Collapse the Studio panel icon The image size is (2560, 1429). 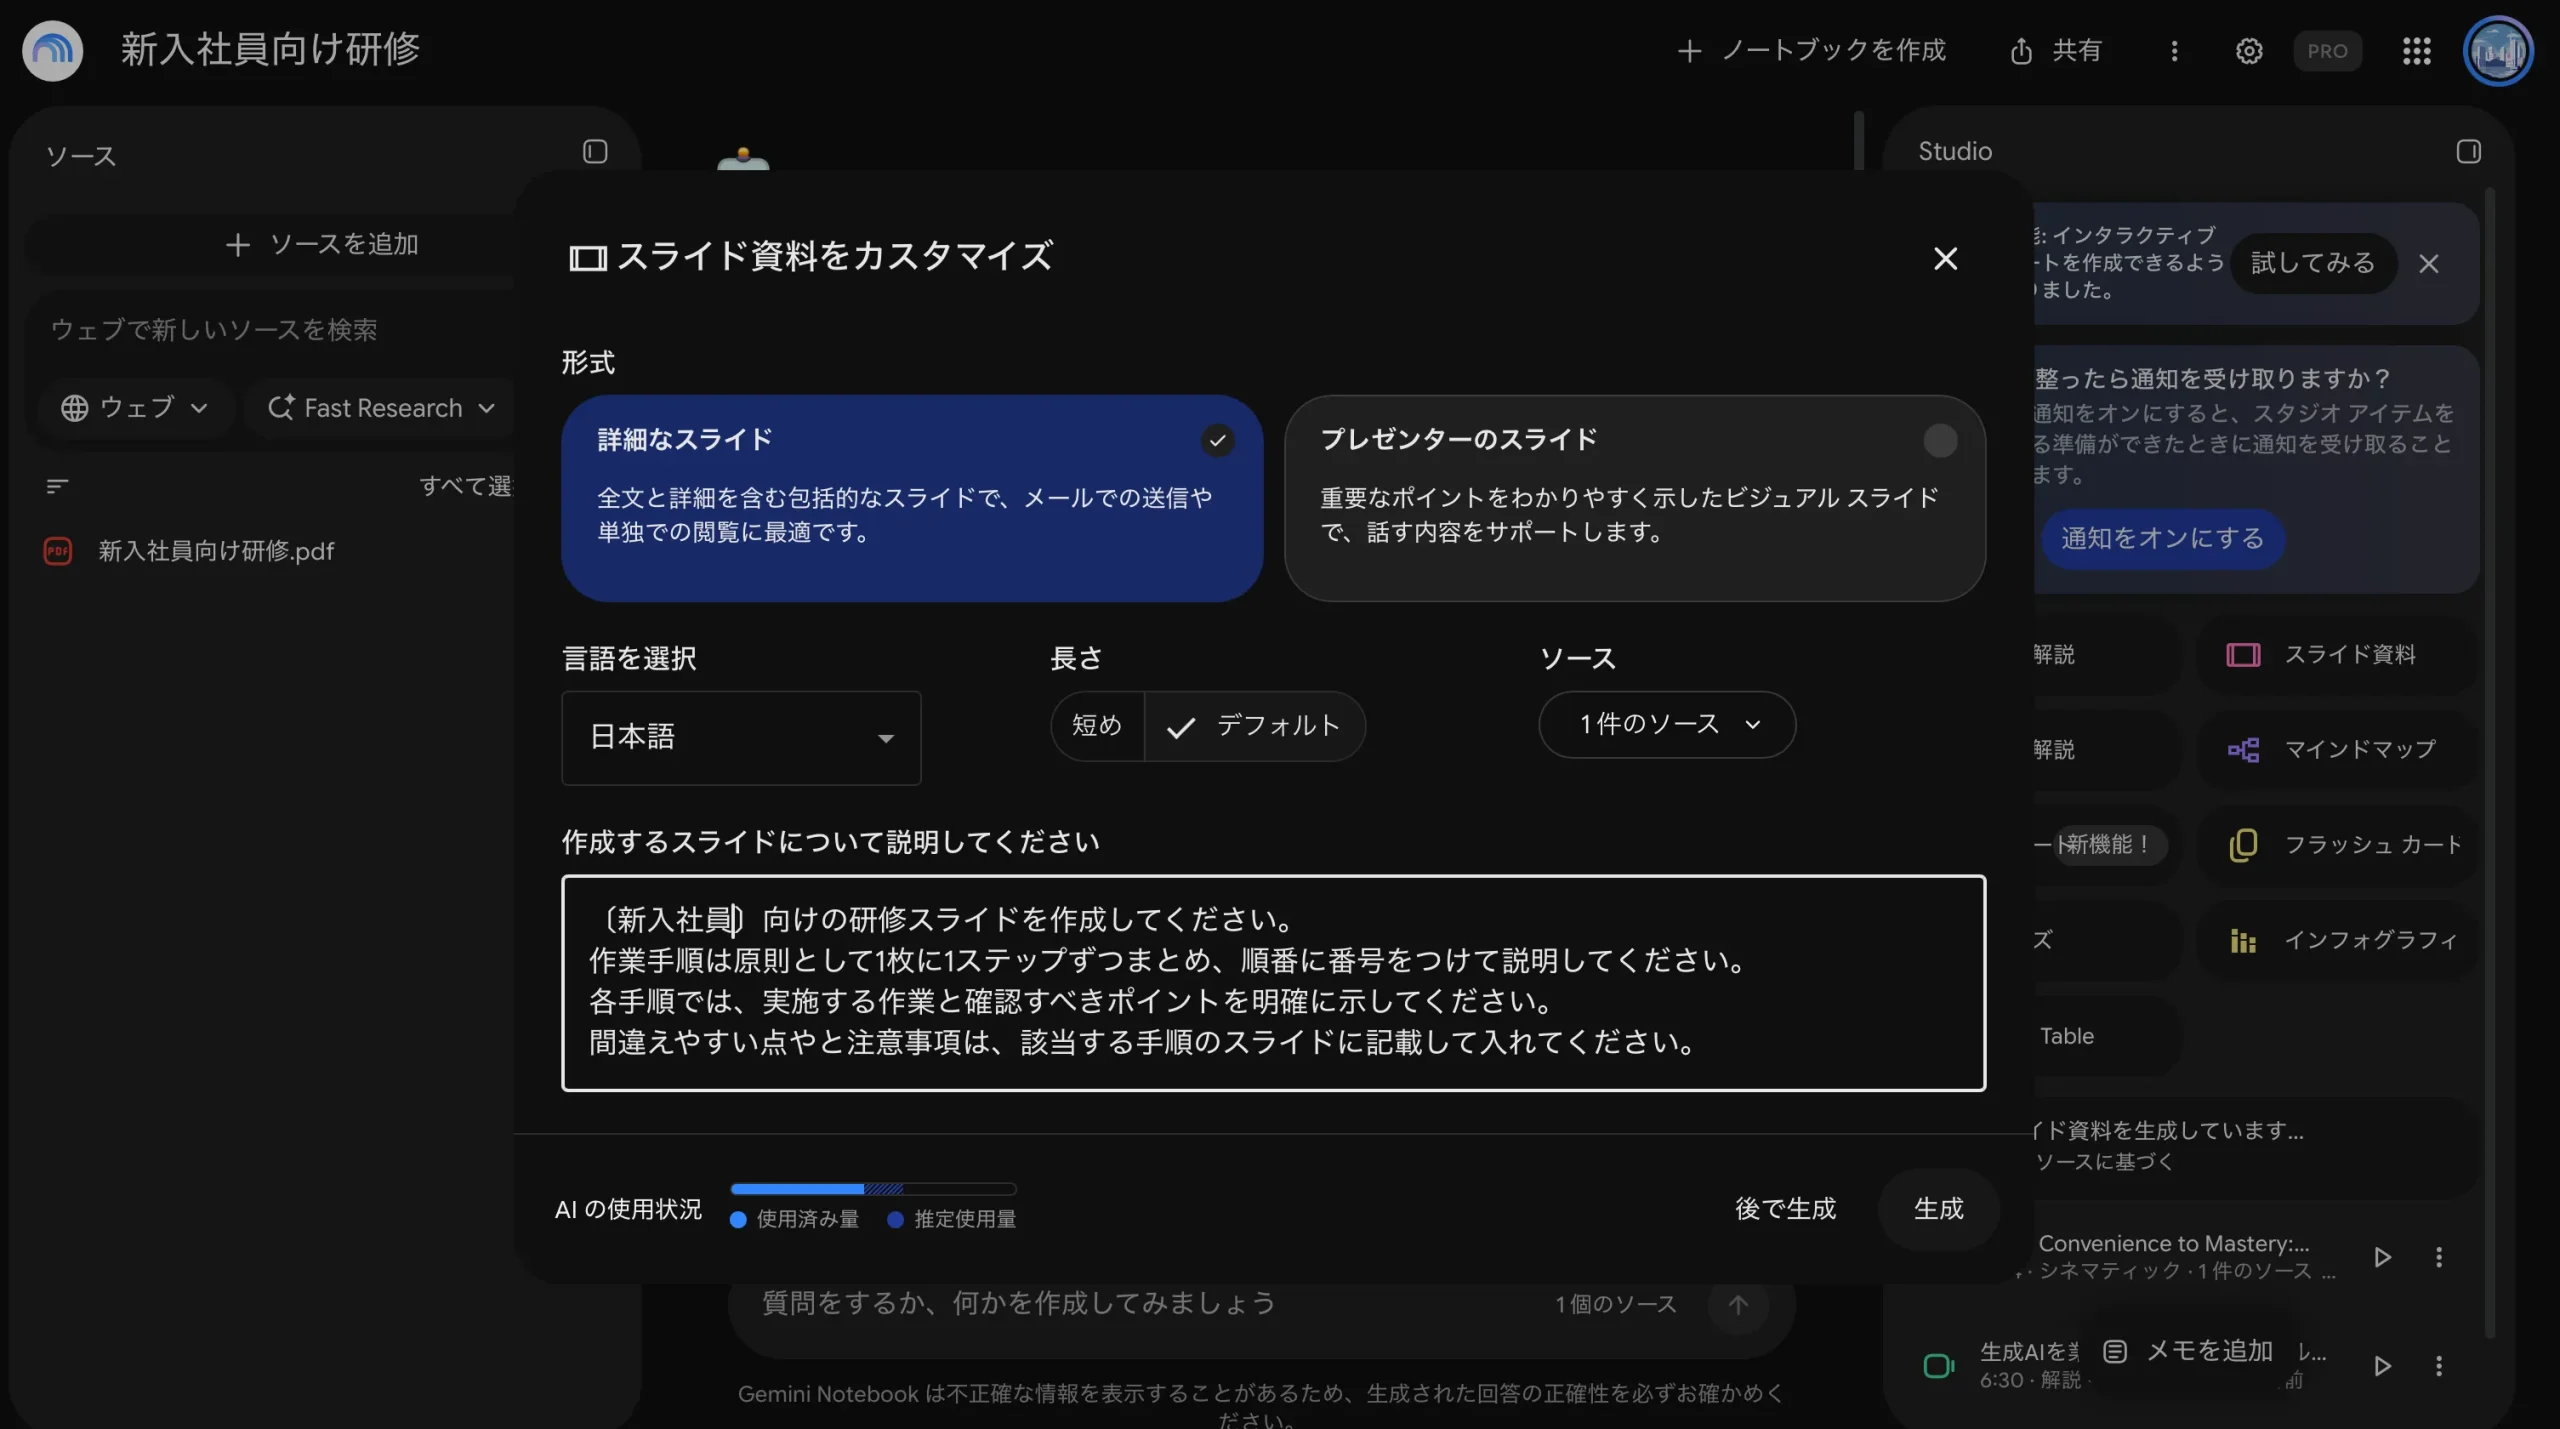(x=2468, y=151)
